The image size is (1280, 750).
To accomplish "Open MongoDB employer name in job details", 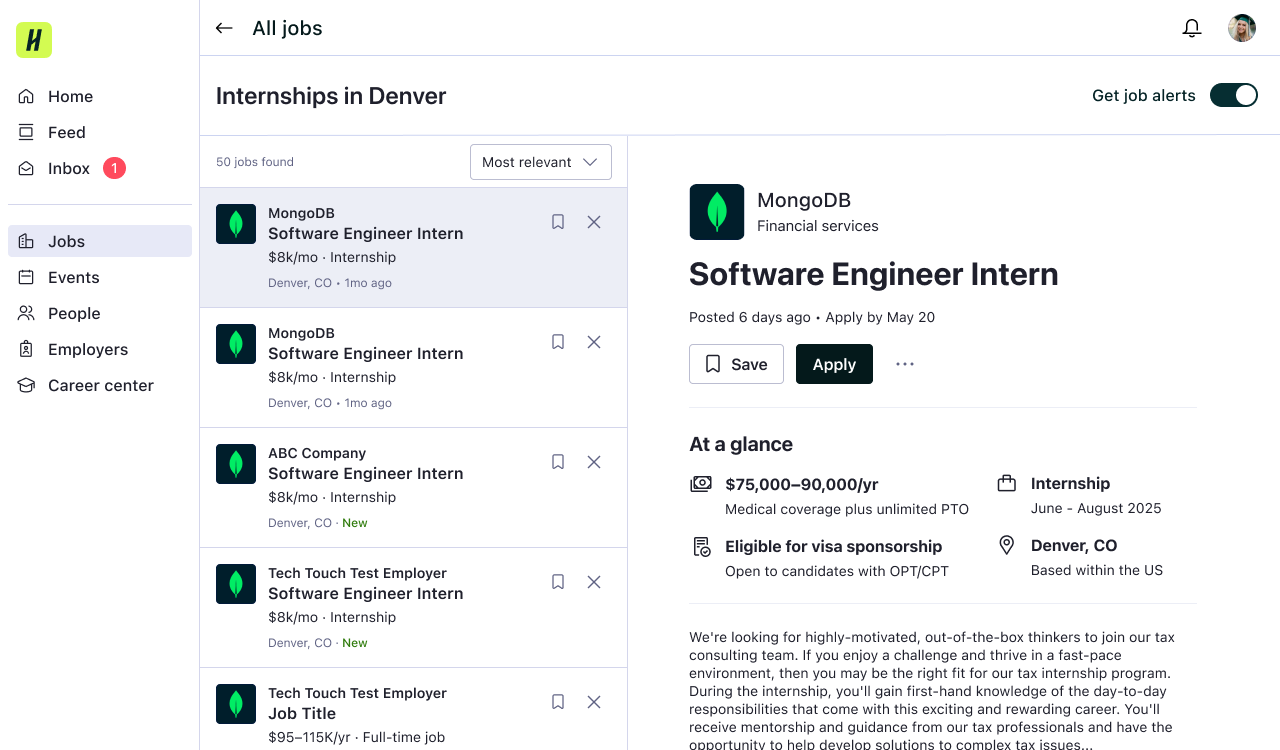I will pyautogui.click(x=804, y=200).
